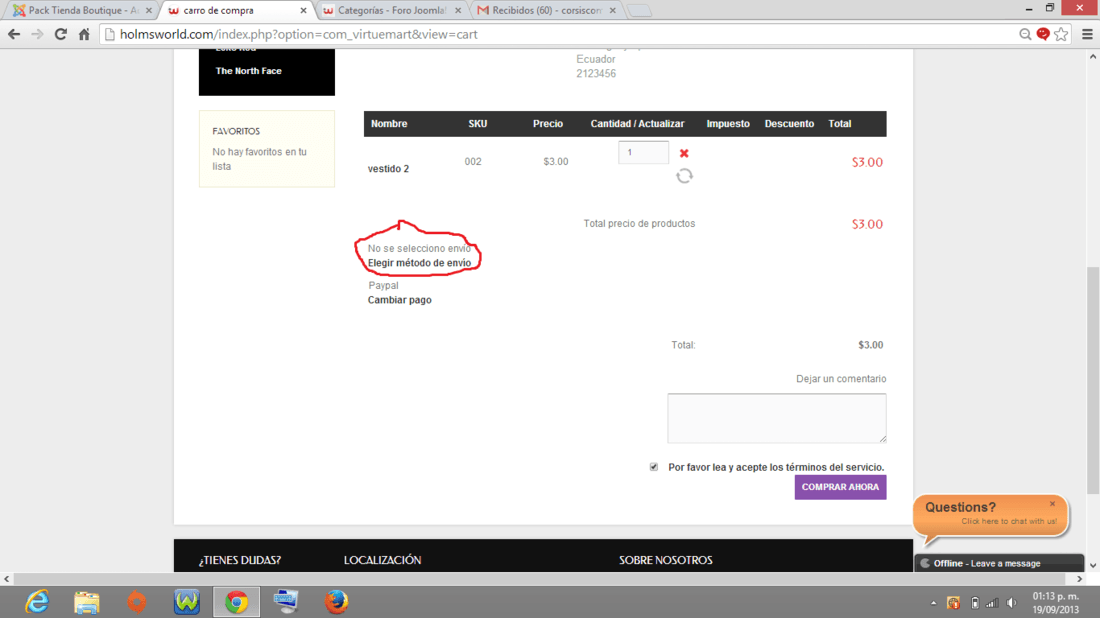Image resolution: width=1100 pixels, height=618 pixels.
Task: Show hidden system tray icons
Action: tap(933, 603)
